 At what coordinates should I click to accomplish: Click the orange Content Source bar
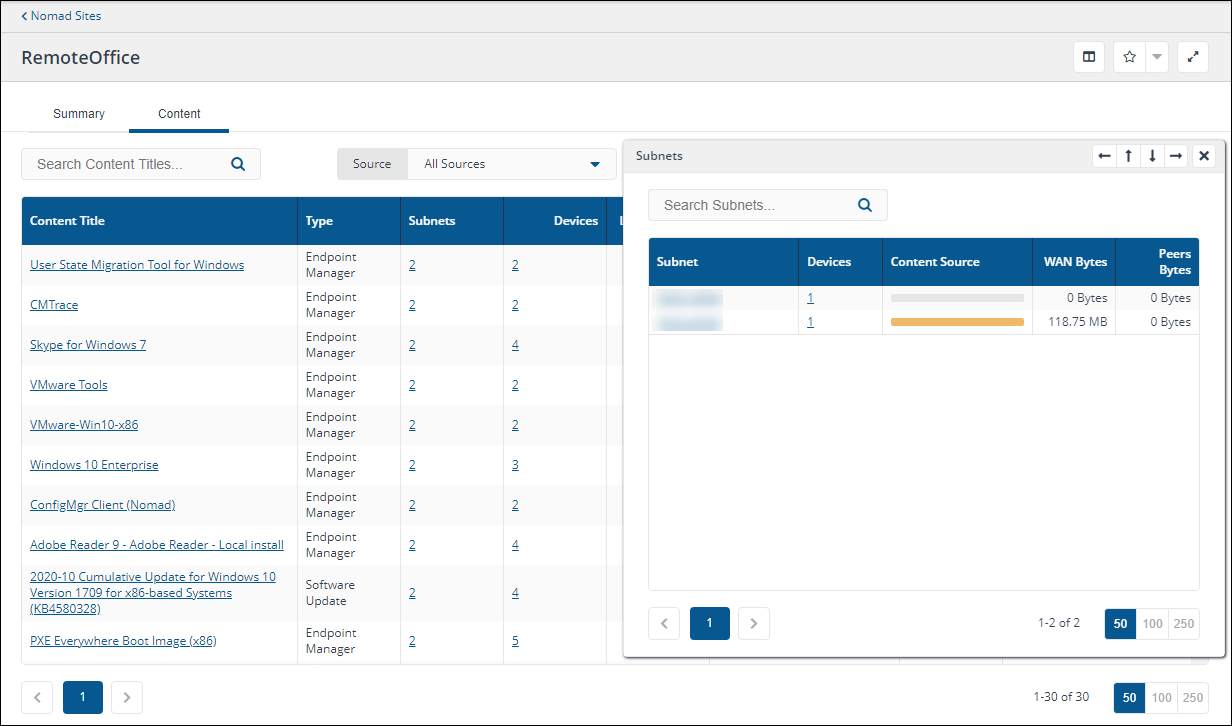point(957,322)
